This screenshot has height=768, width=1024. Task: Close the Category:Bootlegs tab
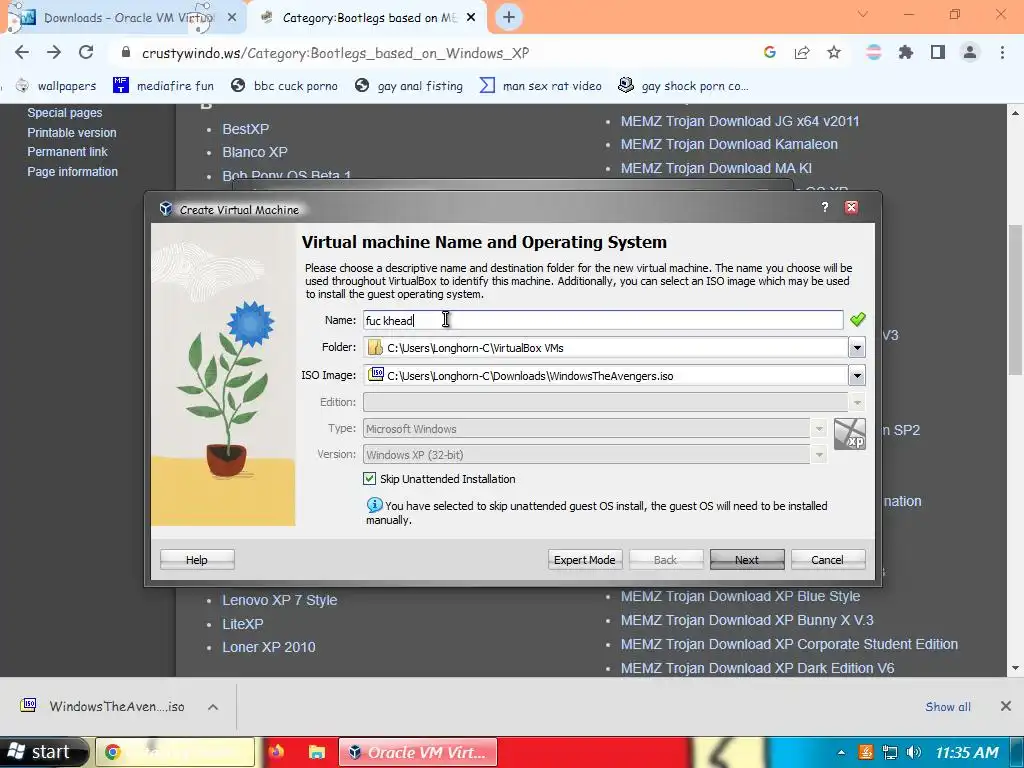click(471, 18)
